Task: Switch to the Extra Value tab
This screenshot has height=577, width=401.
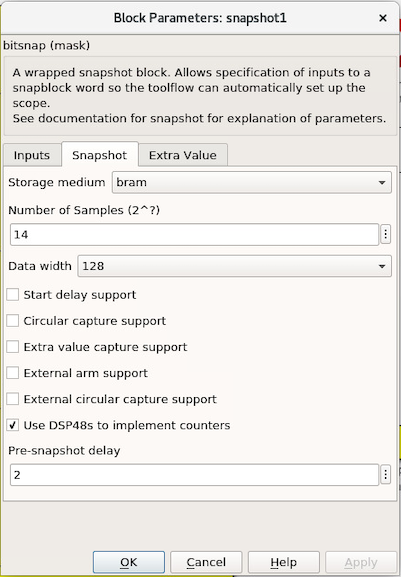Action: click(x=183, y=155)
